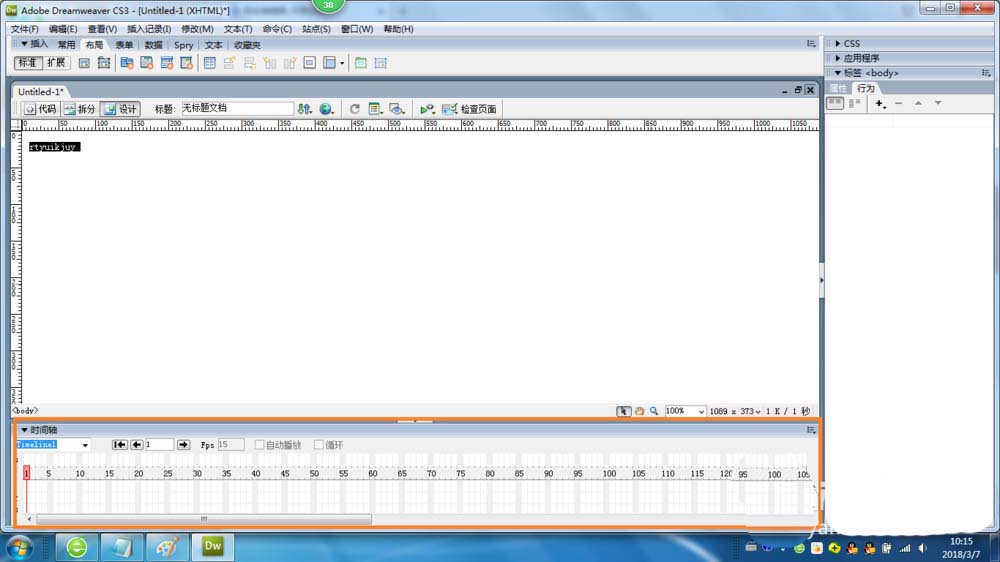Expand the CSS panel group
The height and width of the screenshot is (562, 1000).
[838, 43]
